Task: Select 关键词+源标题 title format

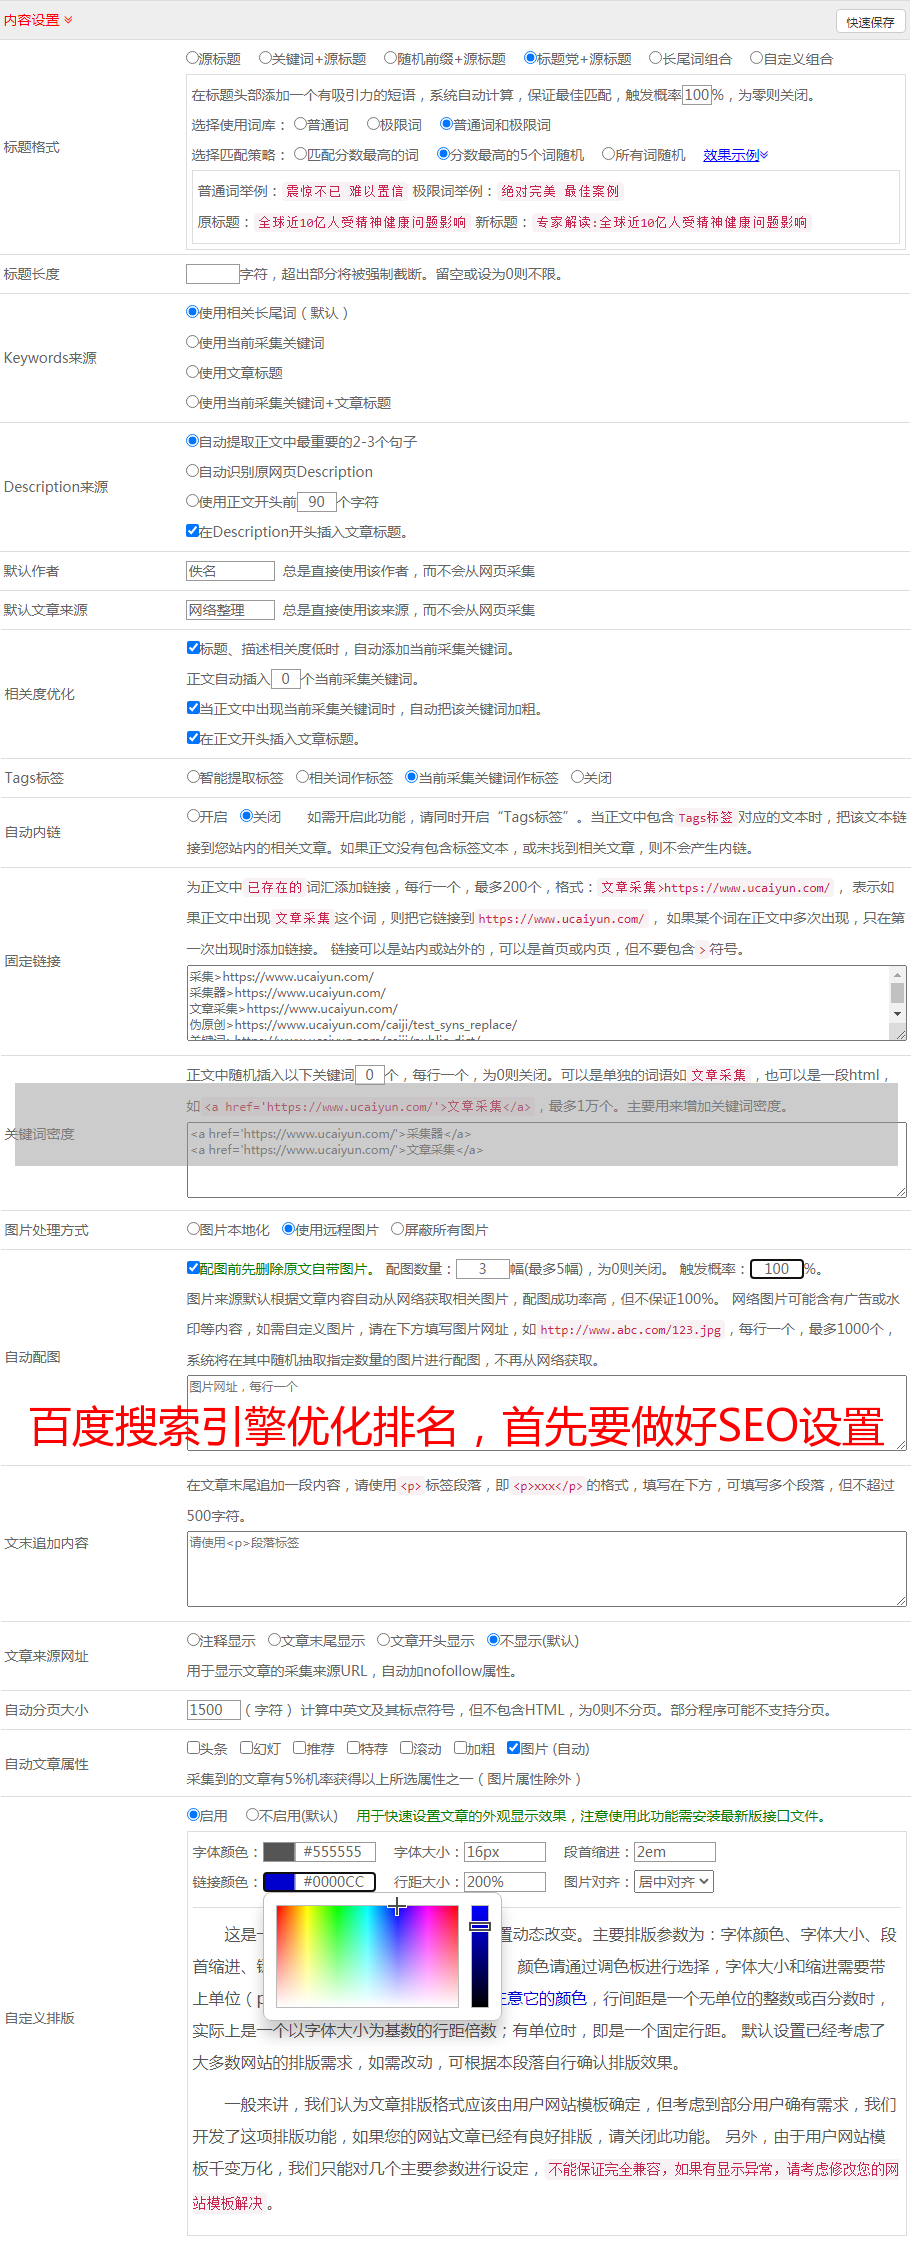Action: click(265, 58)
